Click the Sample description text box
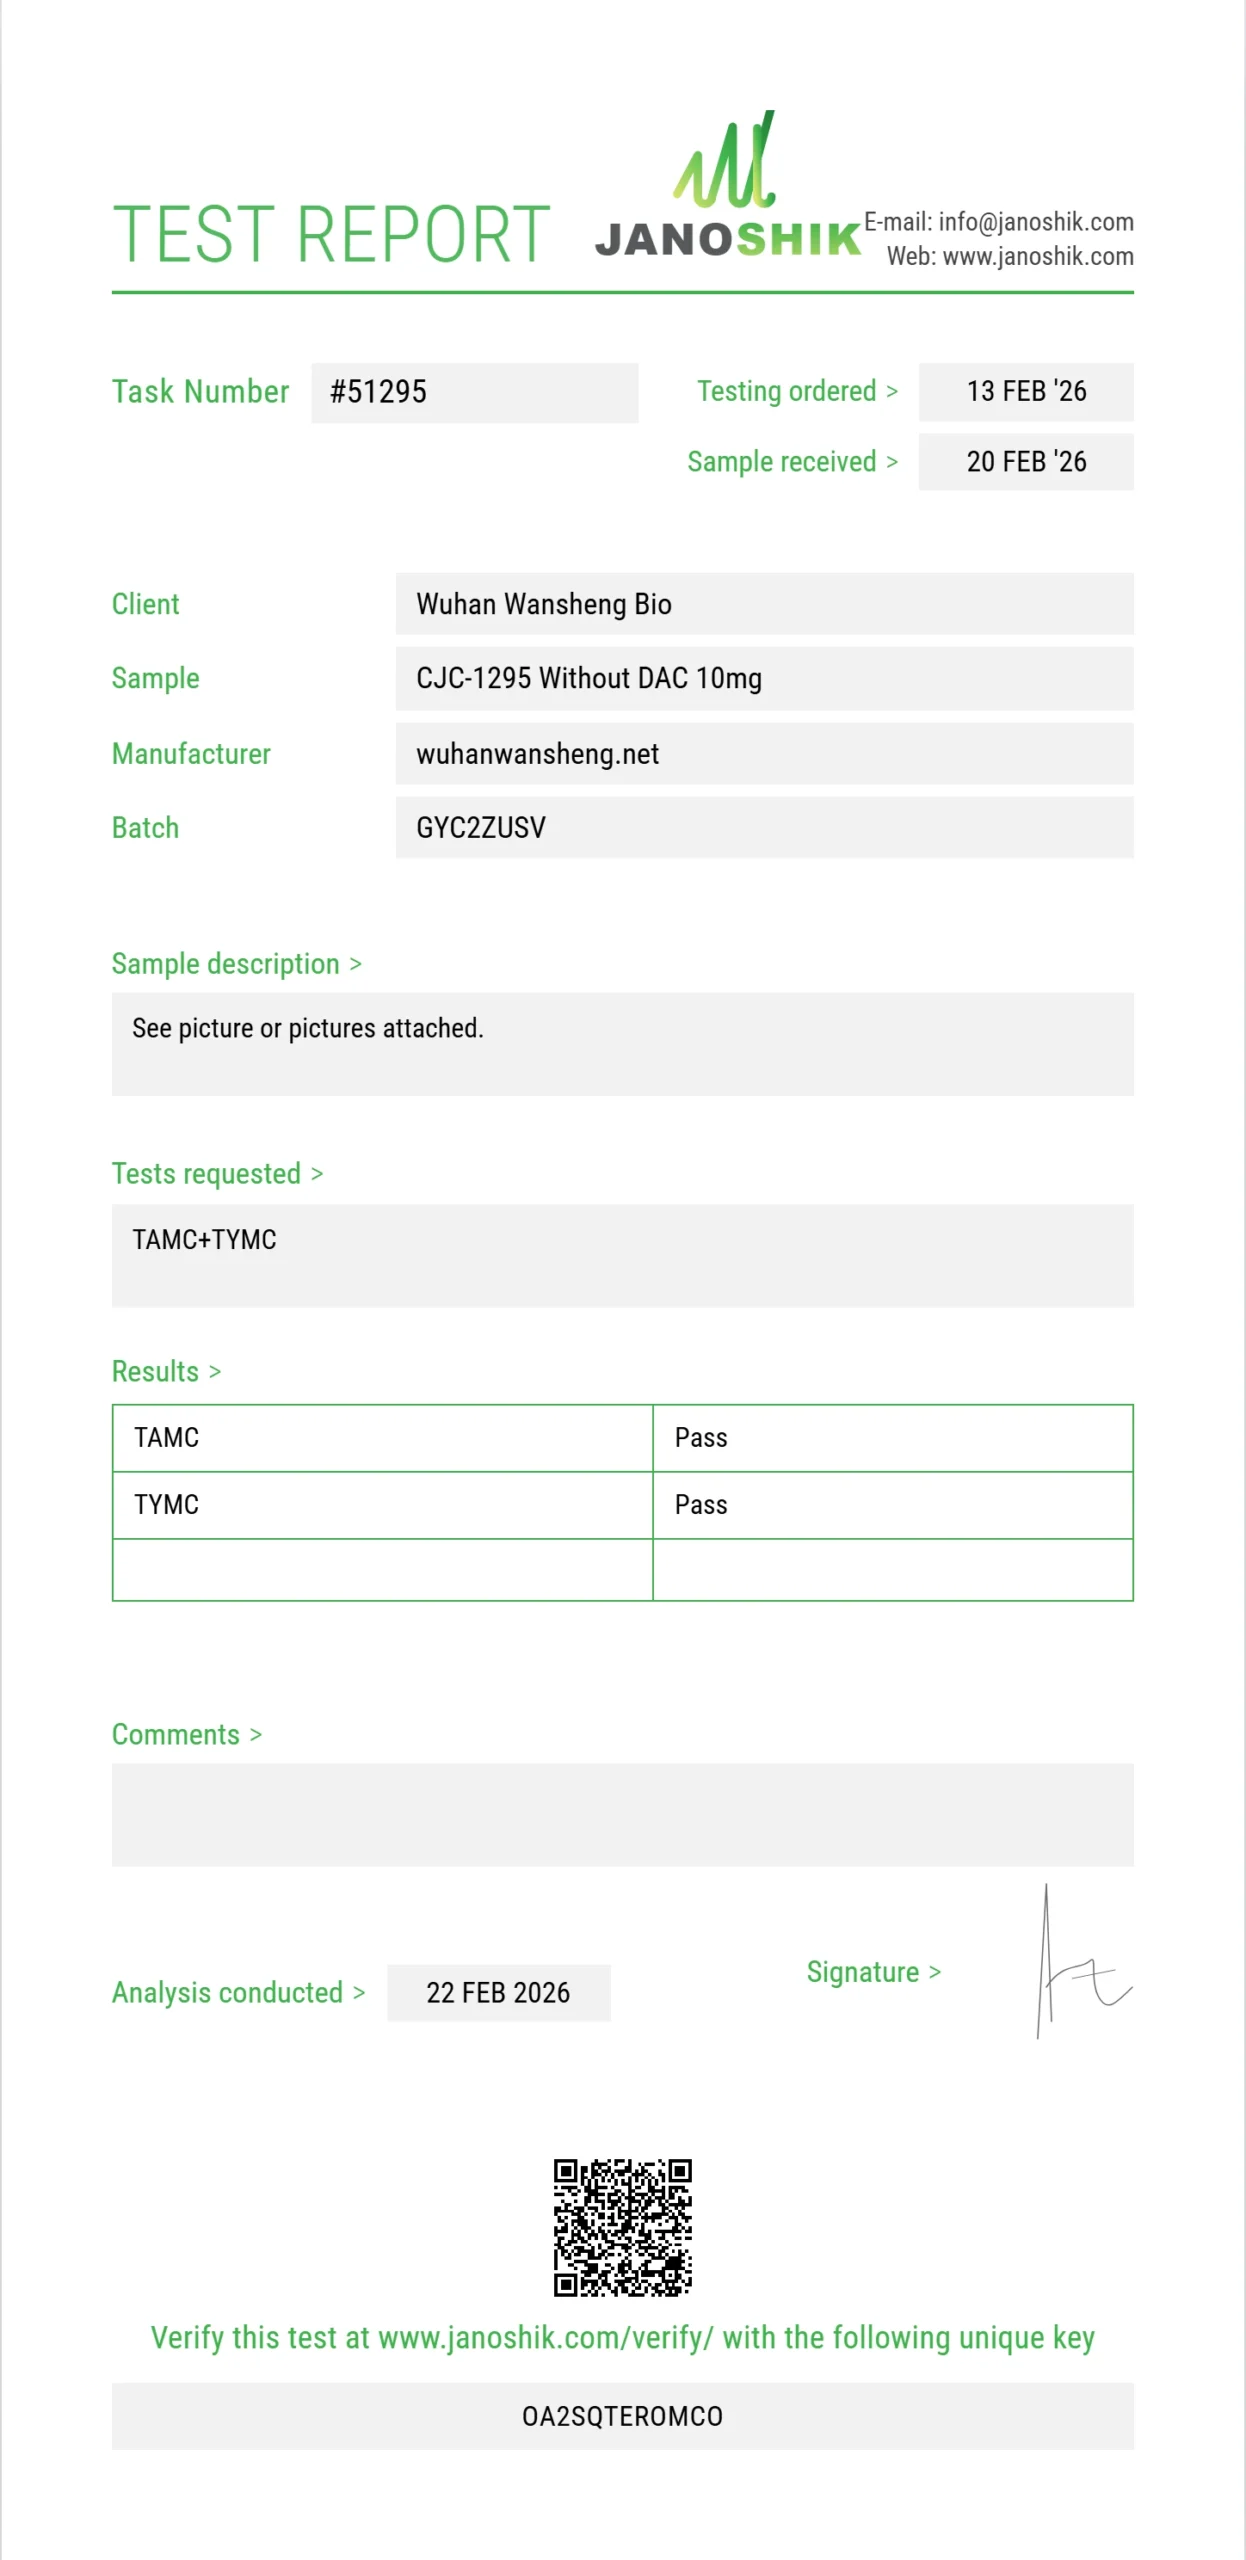The height and width of the screenshot is (2560, 1246). tap(622, 1044)
